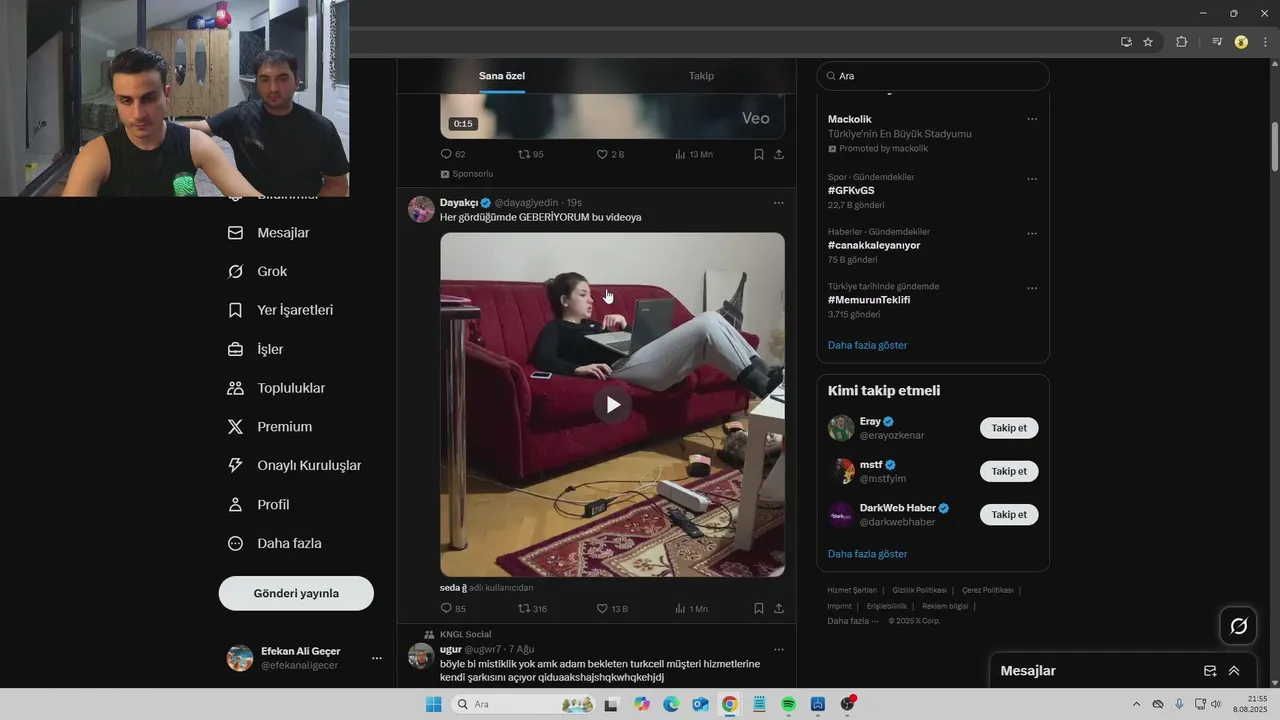This screenshot has width=1280, height=720.
Task: Show more follow suggestions link
Action: click(868, 554)
